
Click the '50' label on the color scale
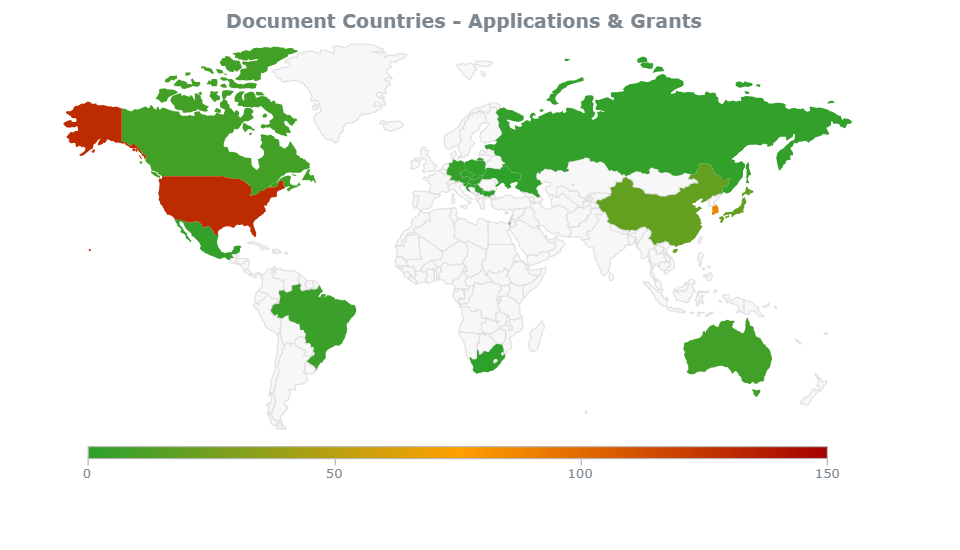[334, 473]
